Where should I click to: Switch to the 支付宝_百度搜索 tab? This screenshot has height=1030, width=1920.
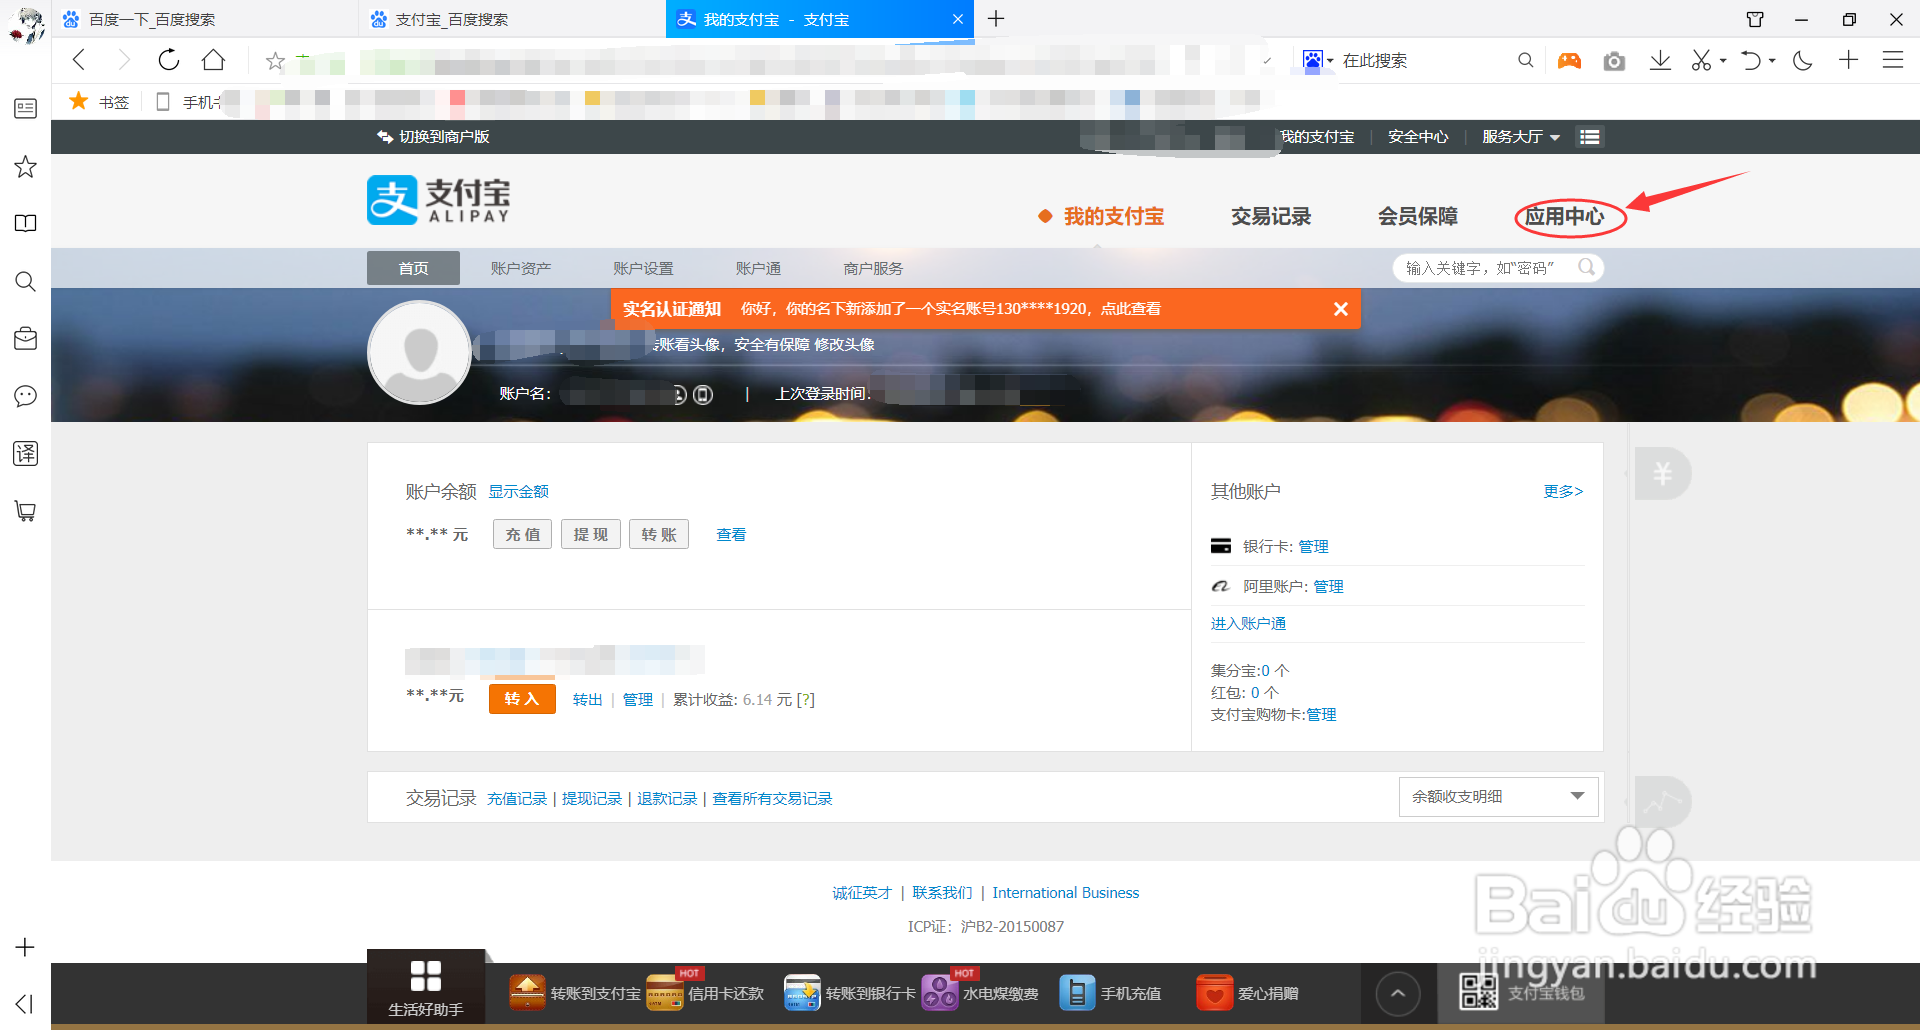point(512,19)
